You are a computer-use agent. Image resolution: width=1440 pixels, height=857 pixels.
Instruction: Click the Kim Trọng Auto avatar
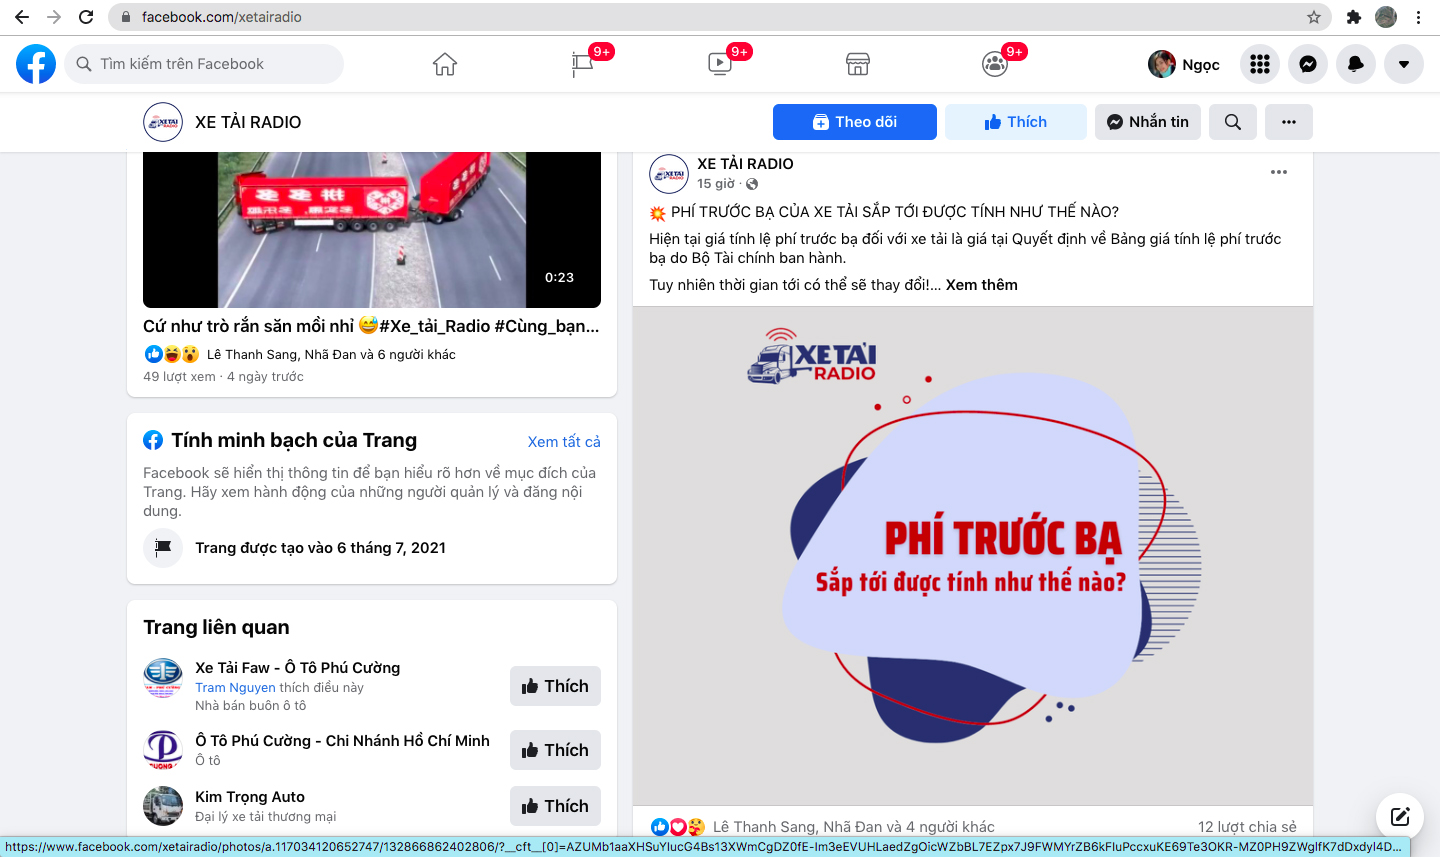(163, 806)
